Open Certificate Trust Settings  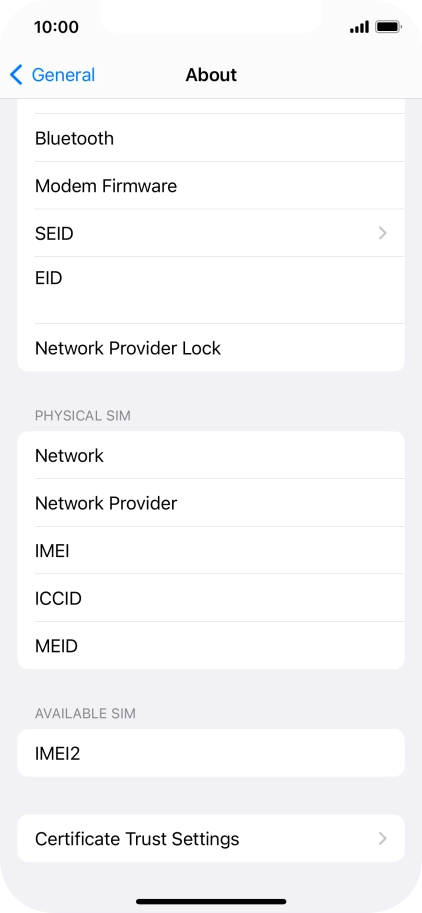coord(211,838)
